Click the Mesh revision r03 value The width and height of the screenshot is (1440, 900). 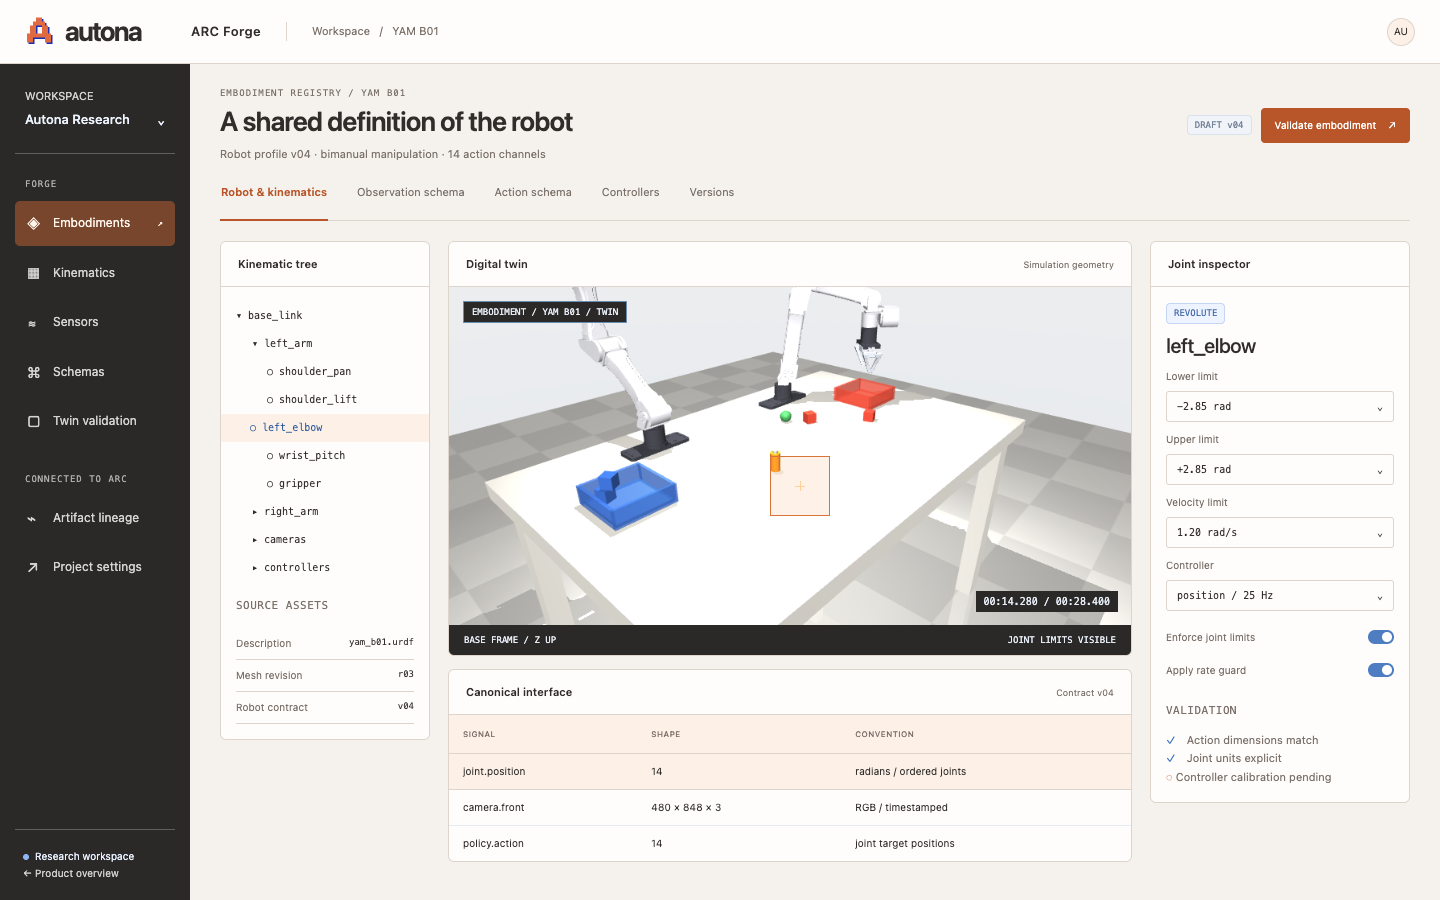pyautogui.click(x=406, y=674)
